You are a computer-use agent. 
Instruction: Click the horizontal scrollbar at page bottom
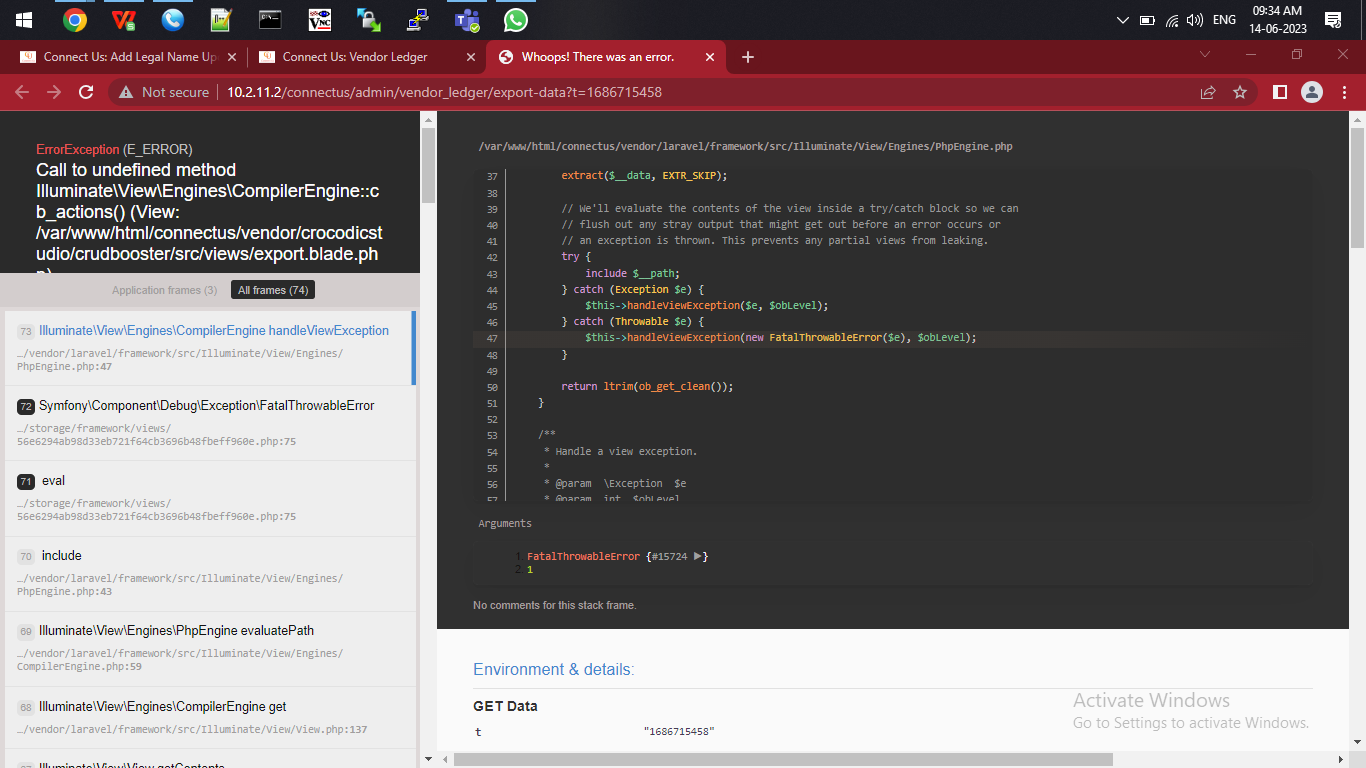click(783, 759)
